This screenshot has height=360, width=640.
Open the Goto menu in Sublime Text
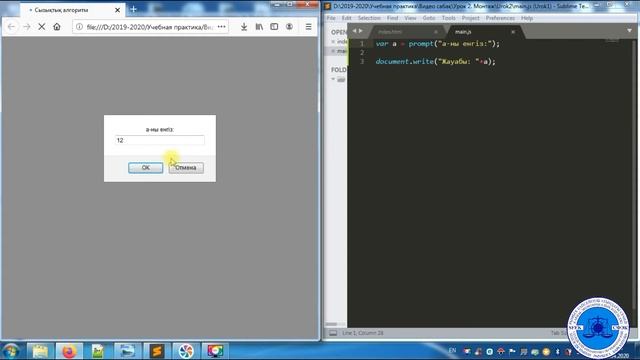[x=429, y=18]
